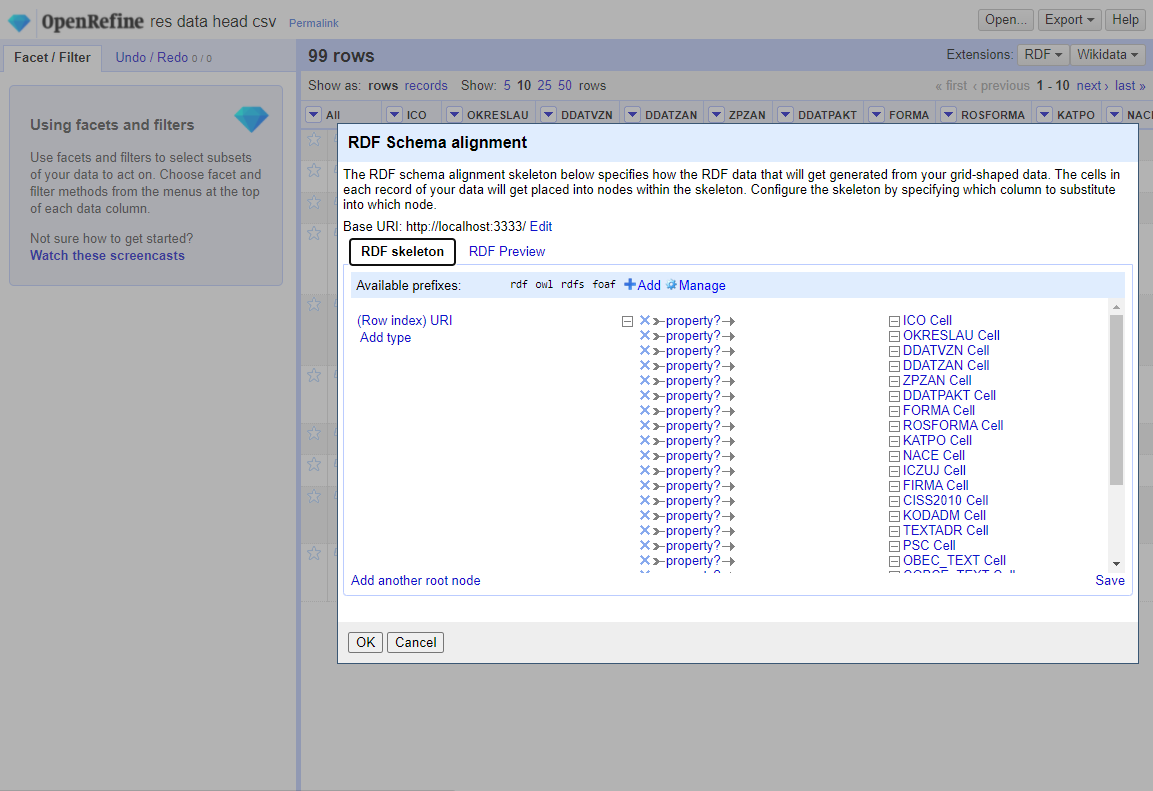
Task: Collapse the OKRESLAU Cell node
Action: coord(894,336)
